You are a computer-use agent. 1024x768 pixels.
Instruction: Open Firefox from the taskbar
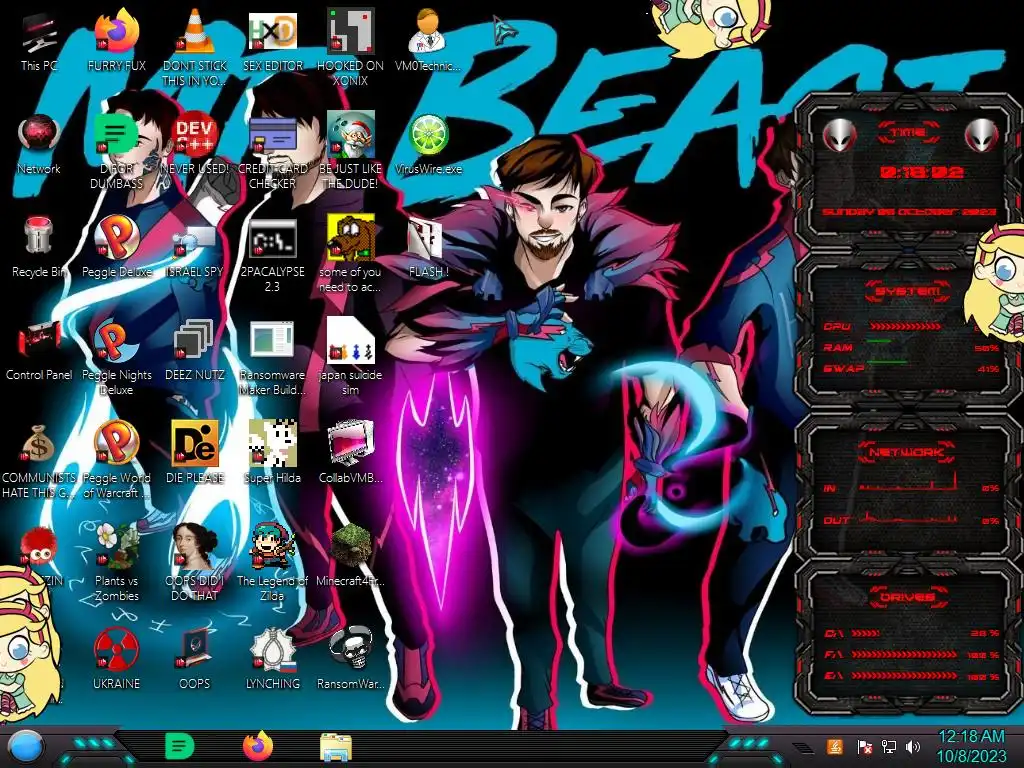[258, 746]
